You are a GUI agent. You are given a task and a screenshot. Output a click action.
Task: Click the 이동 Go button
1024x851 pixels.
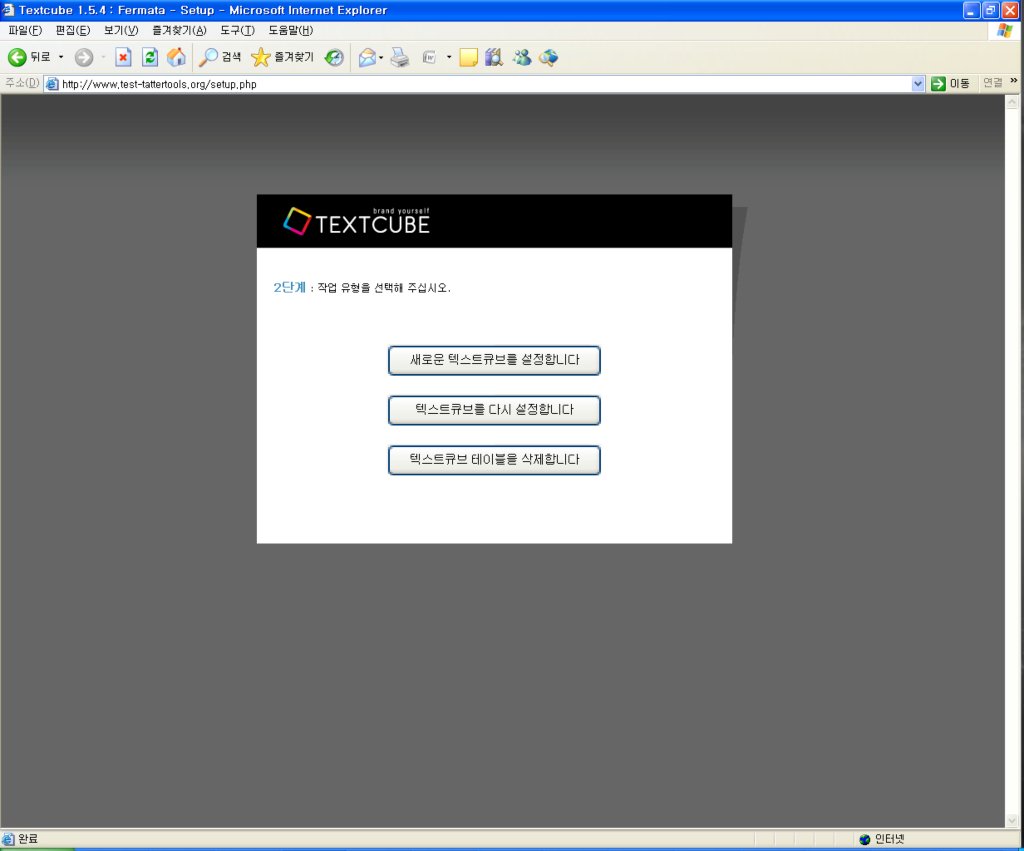[x=950, y=84]
